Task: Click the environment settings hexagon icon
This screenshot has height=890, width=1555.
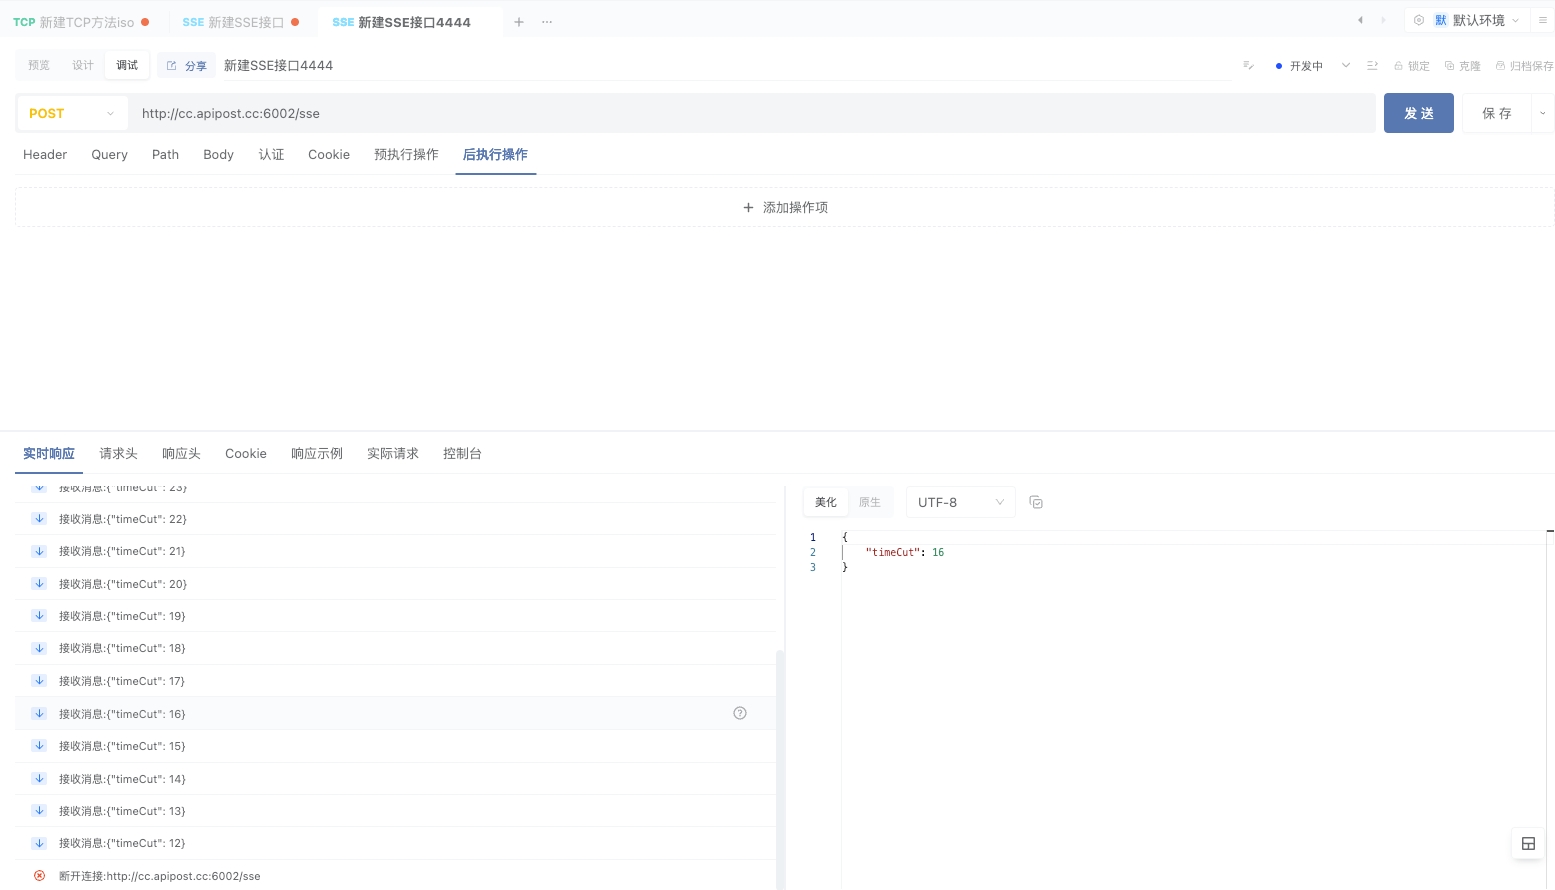Action: (1418, 20)
